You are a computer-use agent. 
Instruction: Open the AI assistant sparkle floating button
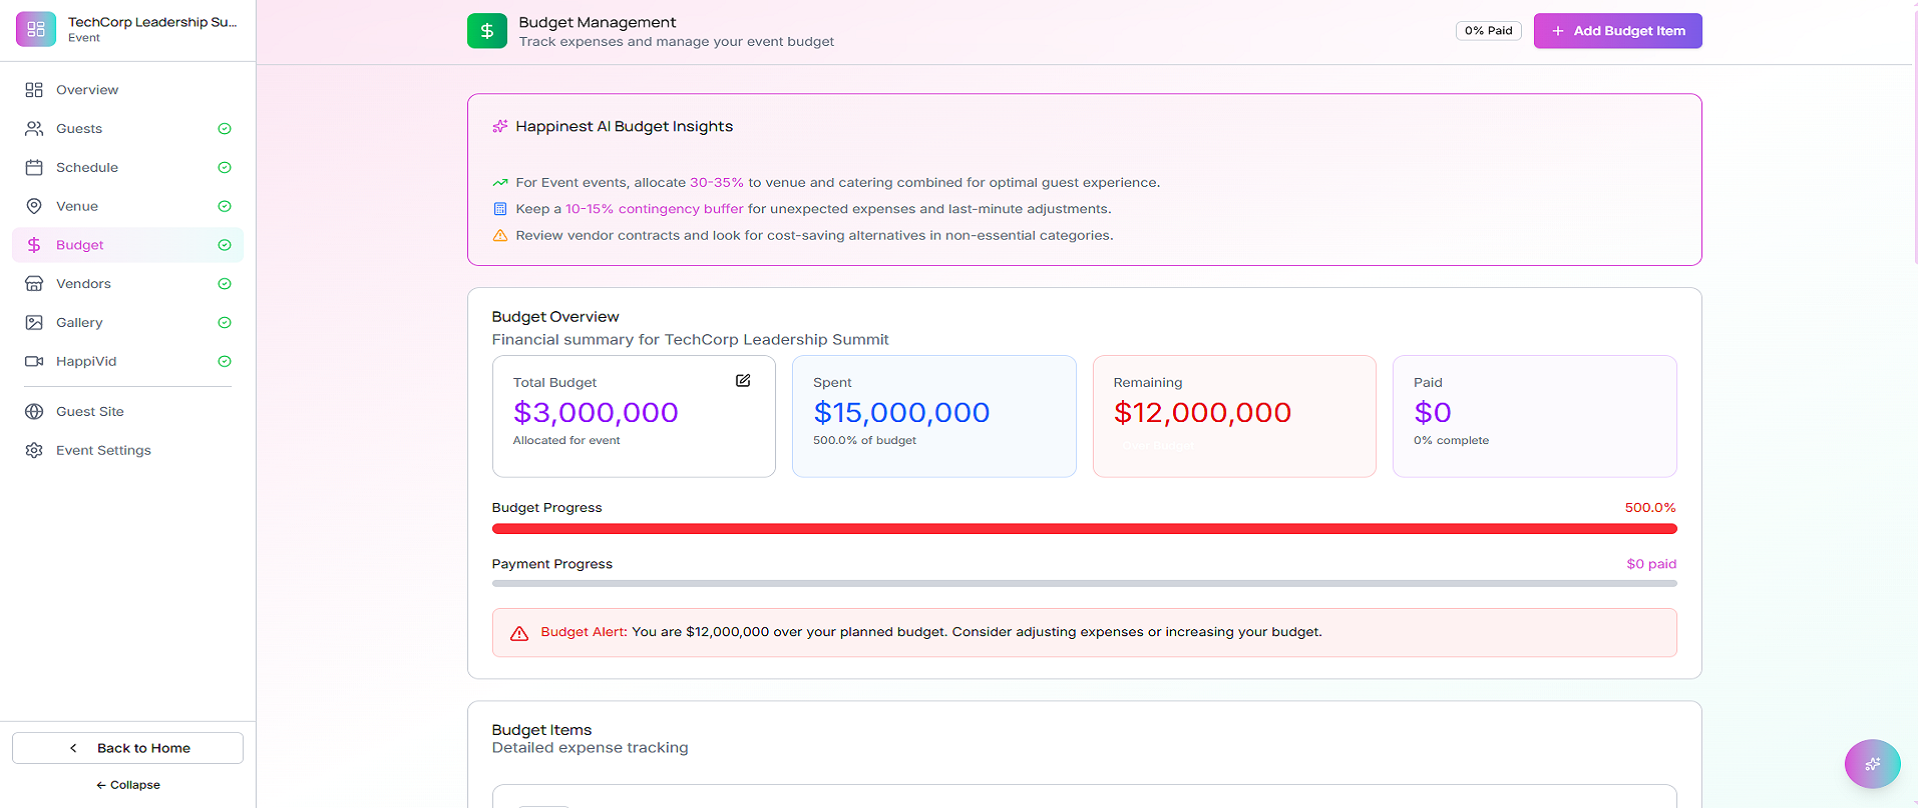pos(1871,764)
